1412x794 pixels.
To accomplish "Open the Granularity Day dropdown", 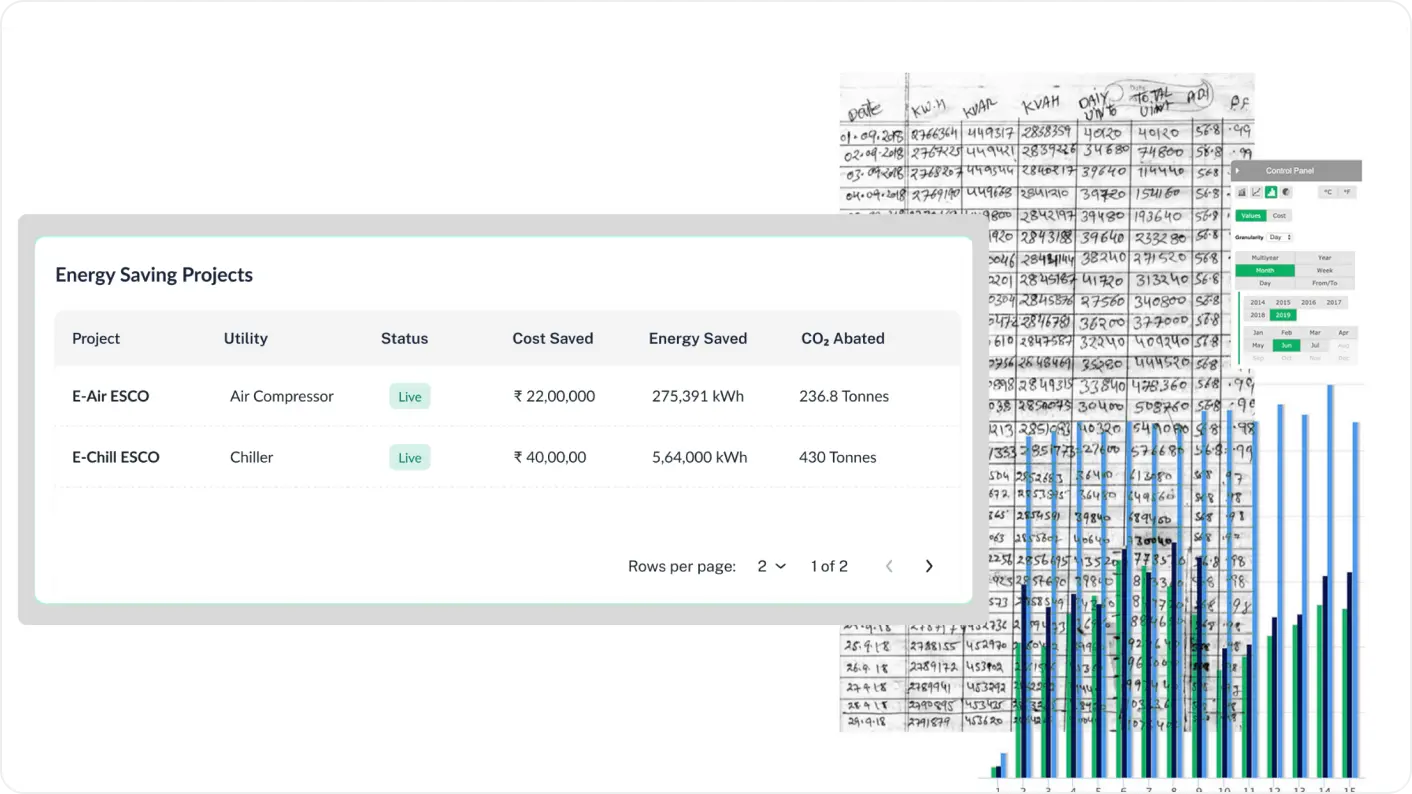I will [1280, 237].
